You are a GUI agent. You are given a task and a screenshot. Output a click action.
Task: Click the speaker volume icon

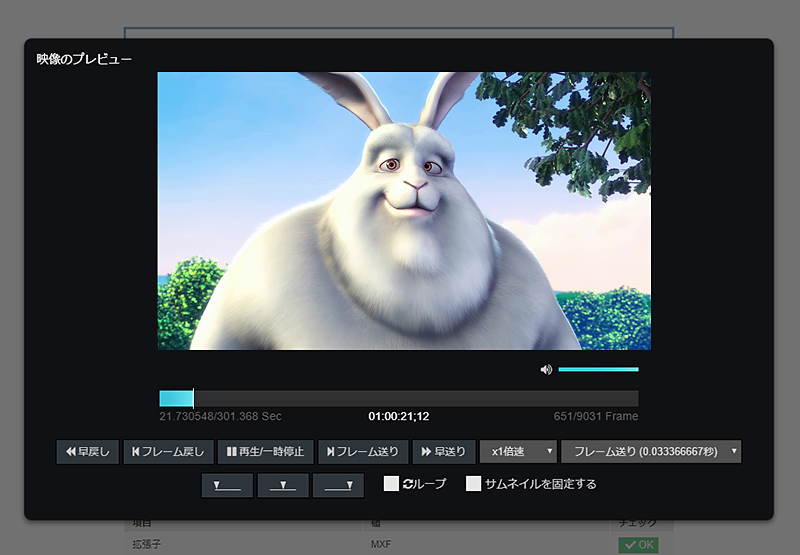tap(546, 369)
